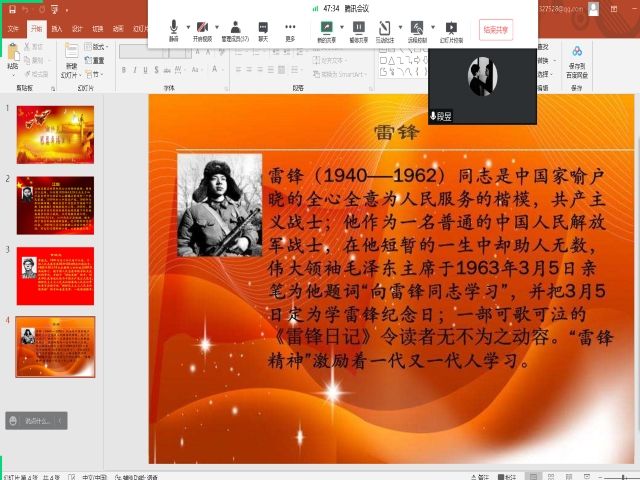Open video options arrow next to camera
640x480 pixels.
(x=217, y=27)
